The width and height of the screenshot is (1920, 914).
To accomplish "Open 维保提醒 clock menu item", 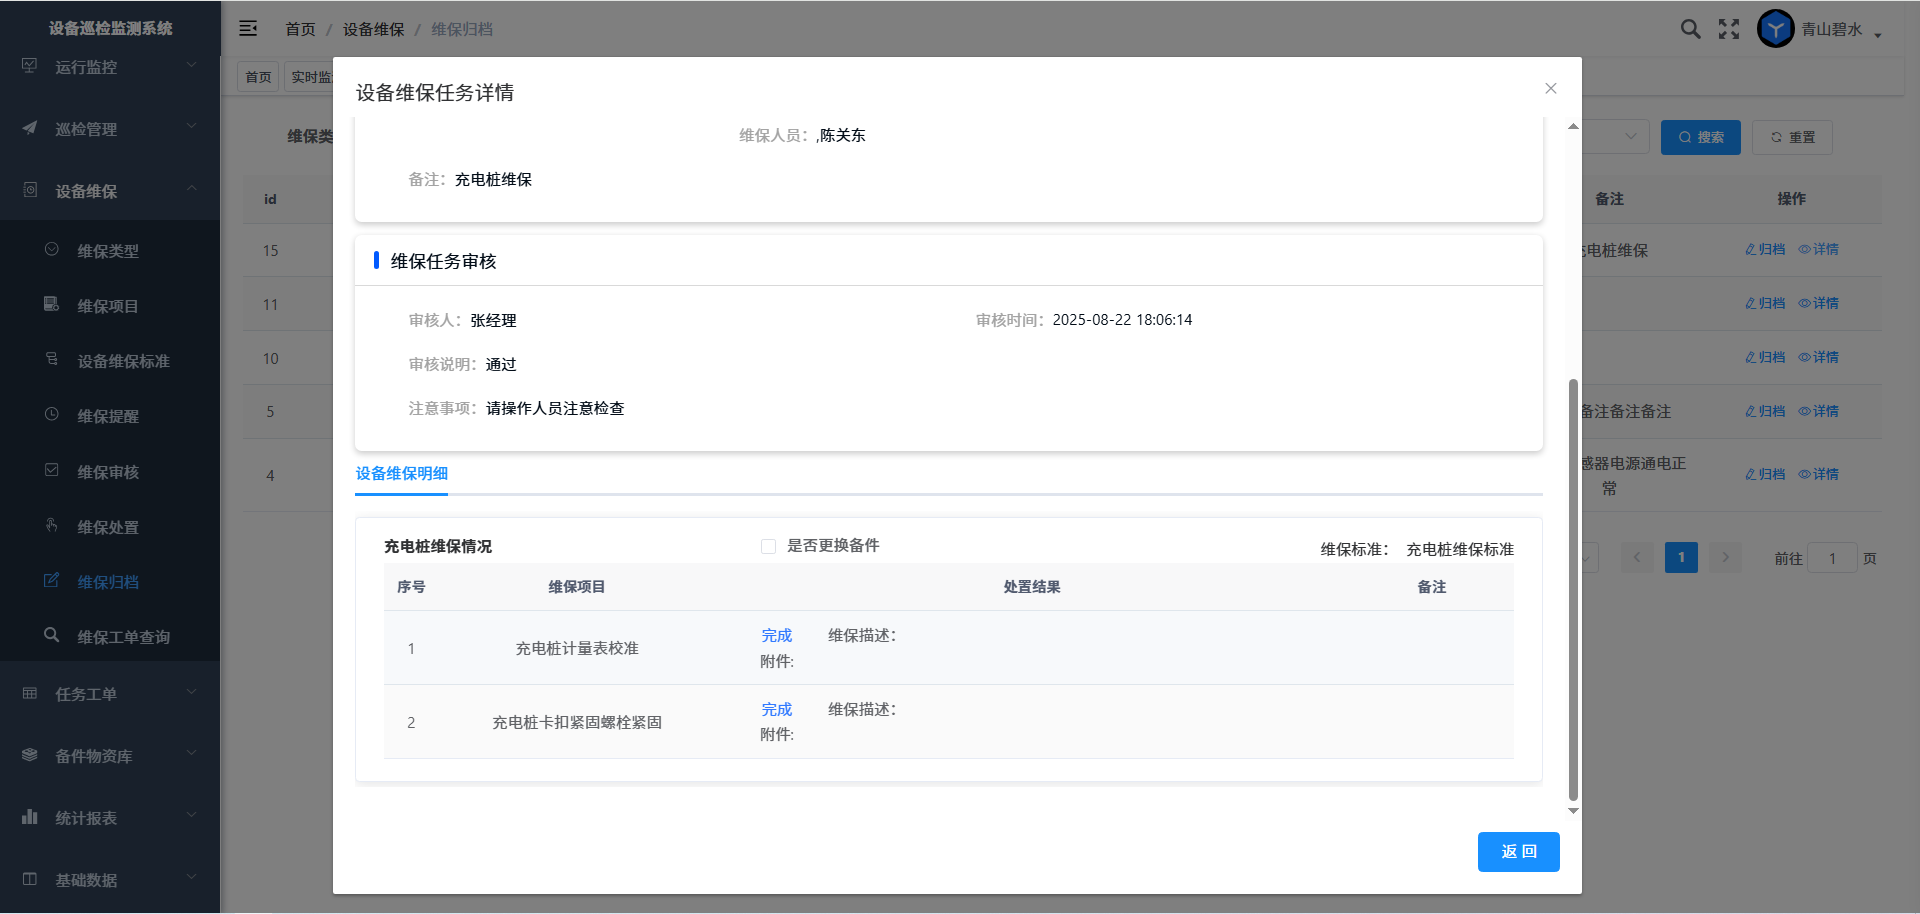I will click(108, 416).
